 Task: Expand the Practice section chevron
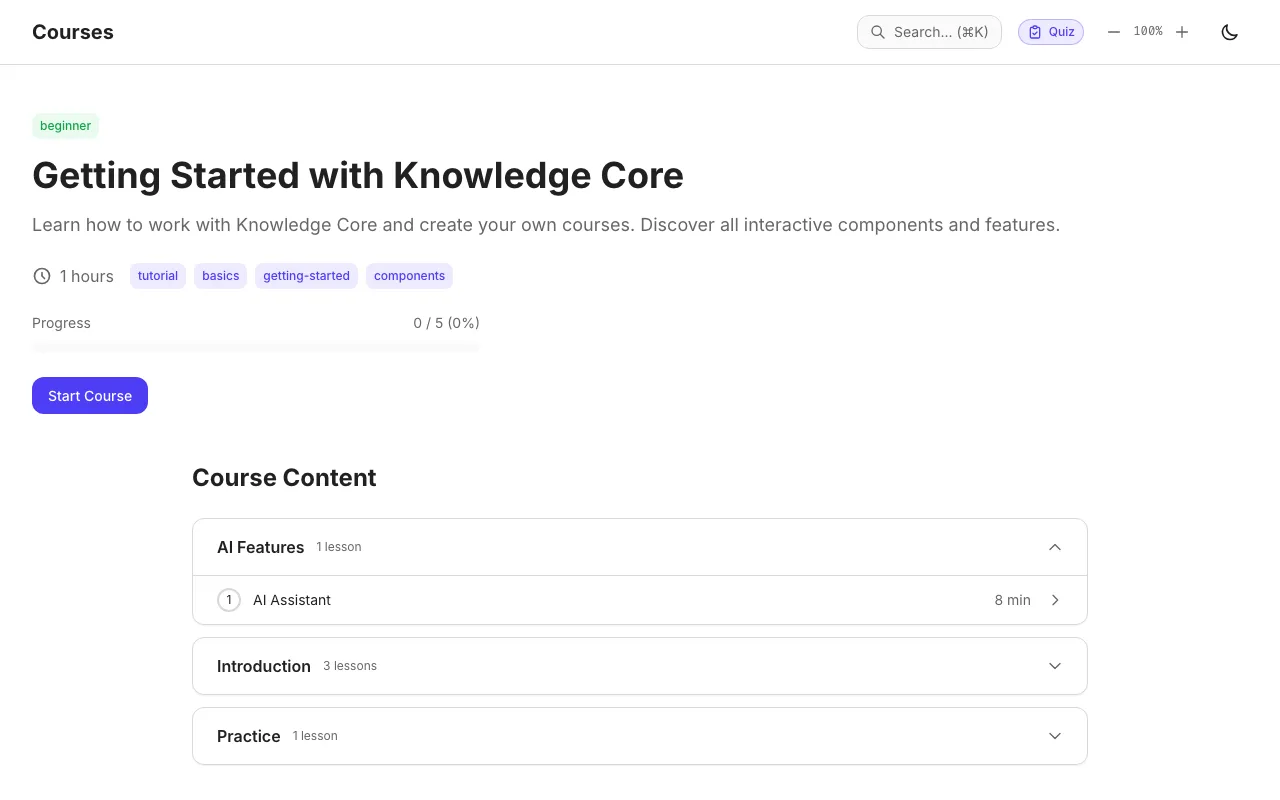pos(1055,736)
